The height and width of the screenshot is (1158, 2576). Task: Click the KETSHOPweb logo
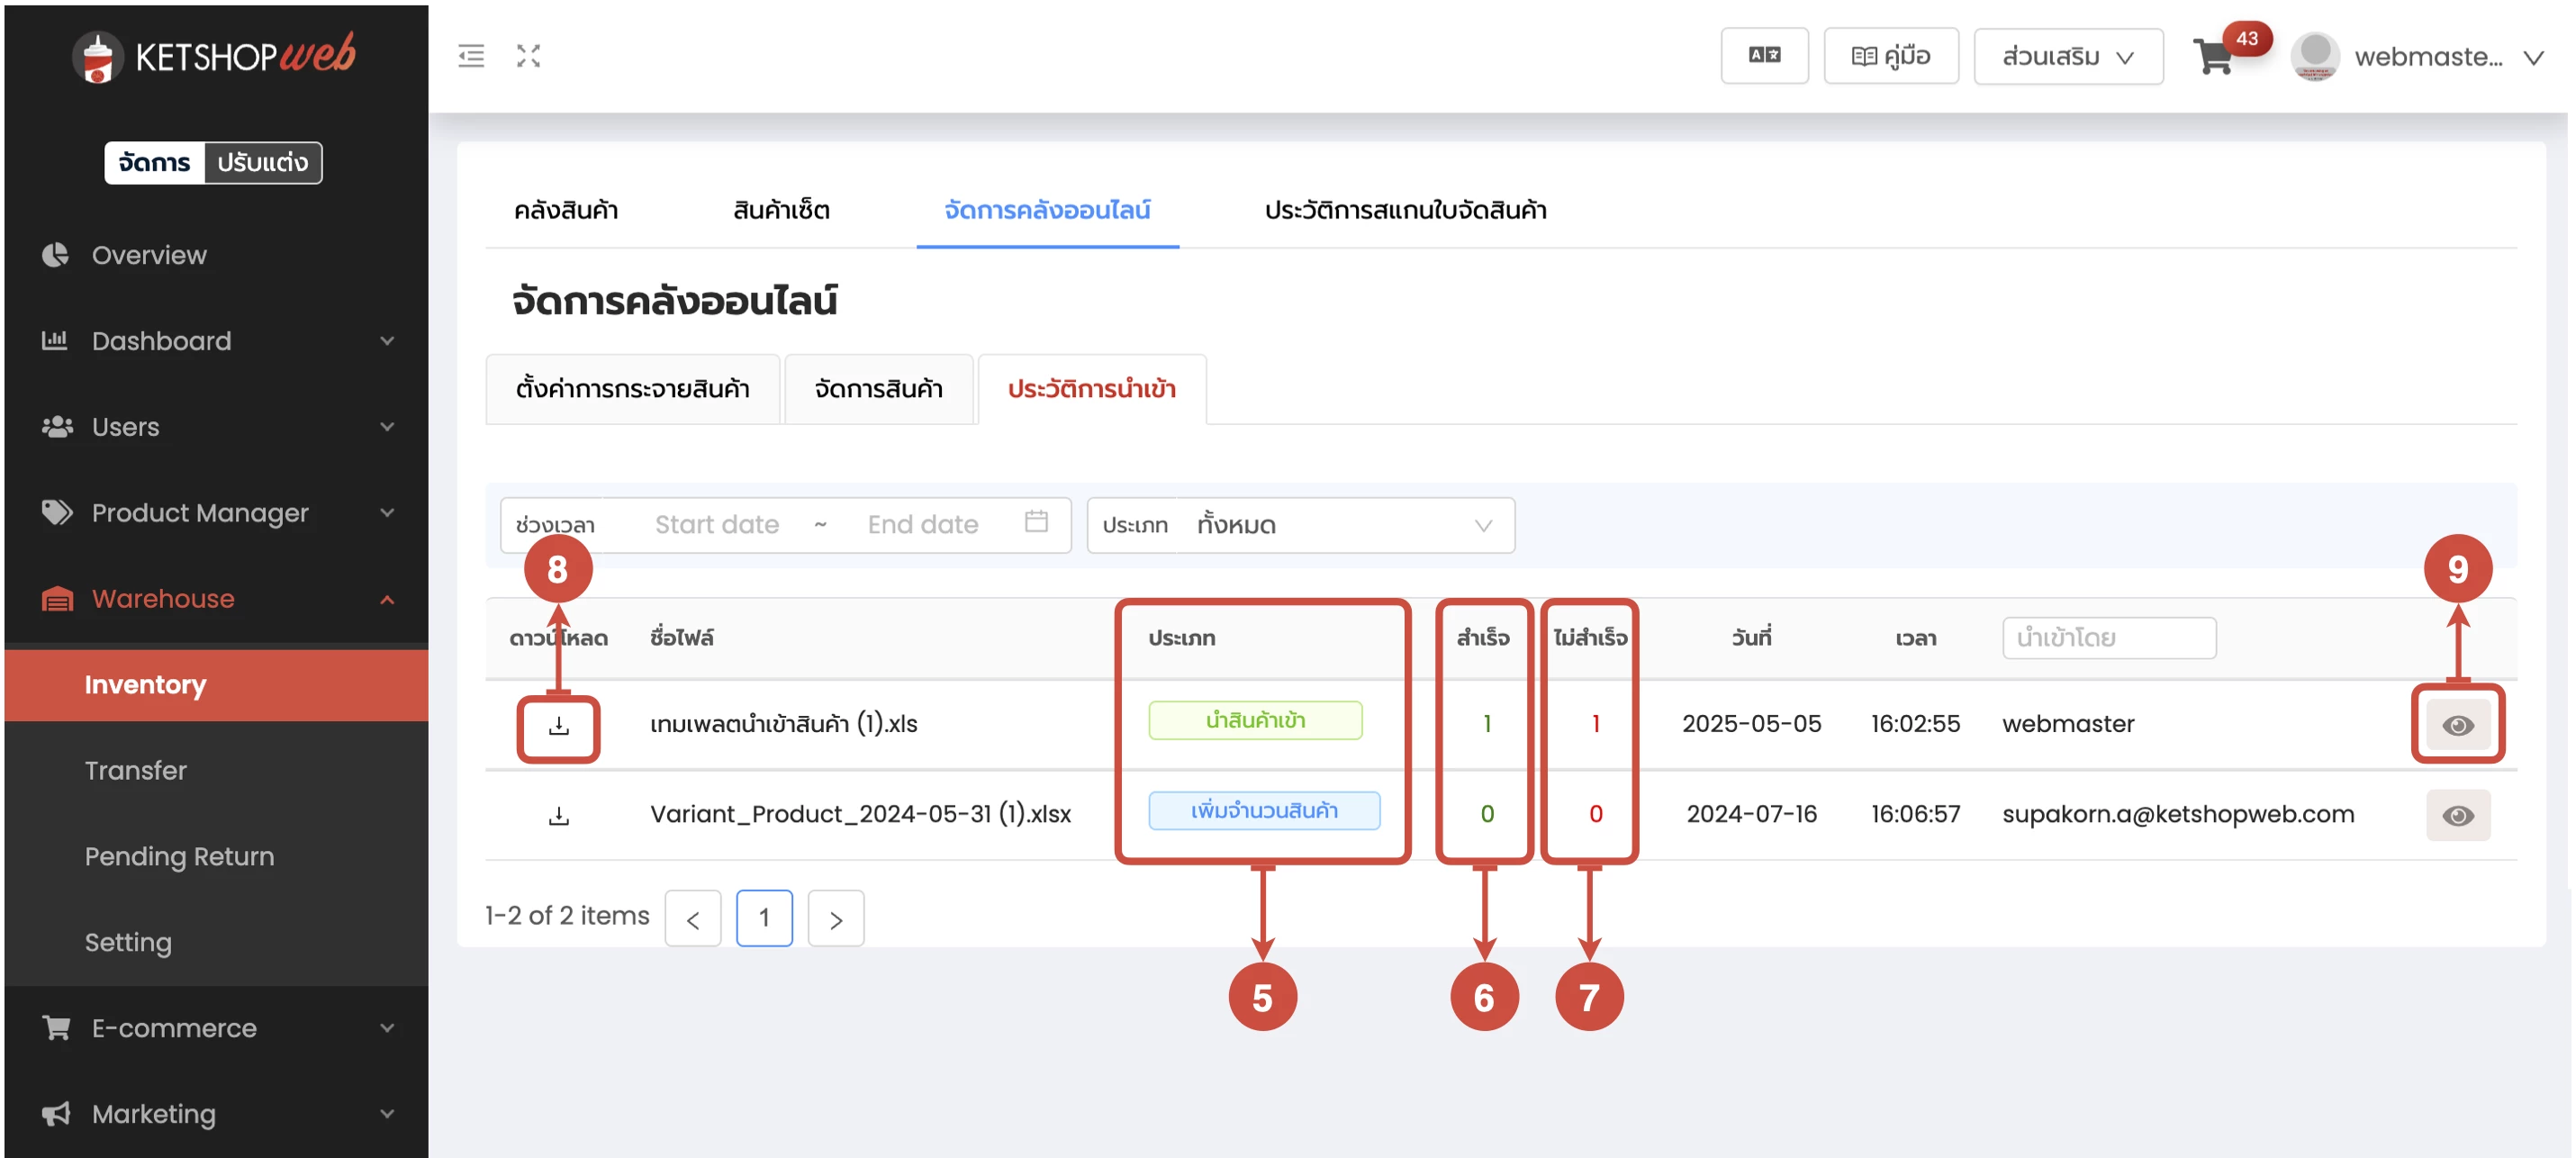click(x=214, y=56)
